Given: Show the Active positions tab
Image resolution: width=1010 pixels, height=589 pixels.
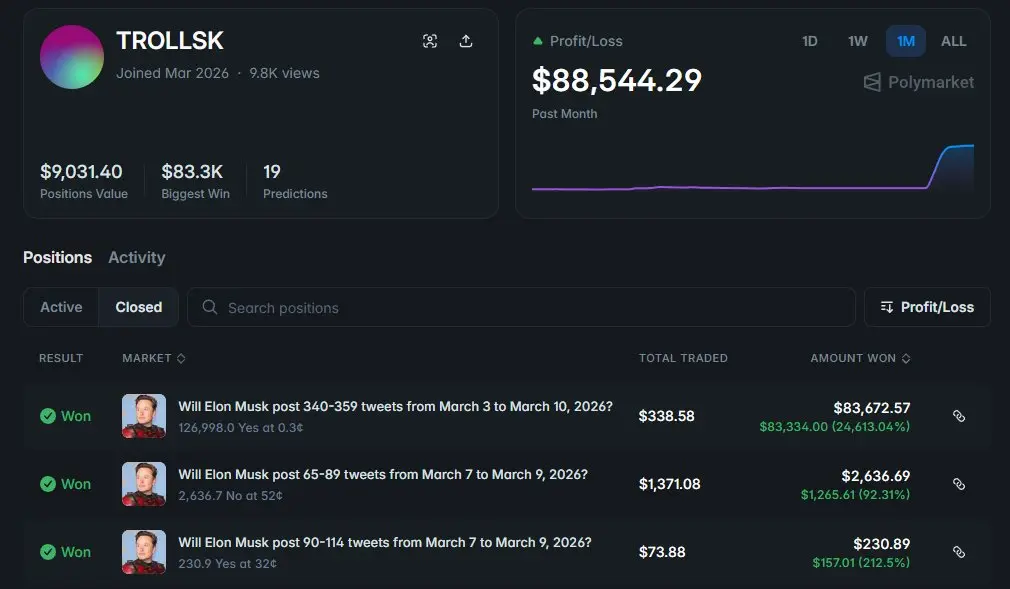Looking at the screenshot, I should [x=61, y=307].
